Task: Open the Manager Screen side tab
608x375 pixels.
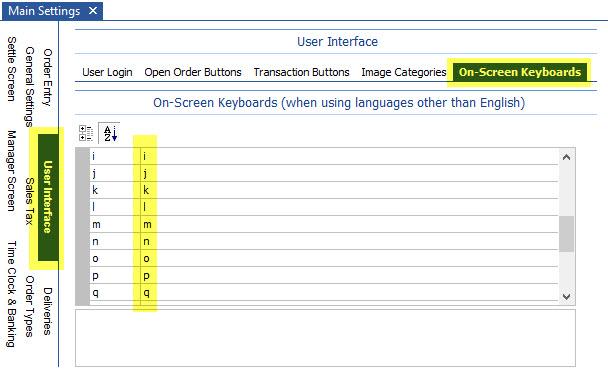Action: pyautogui.click(x=12, y=171)
